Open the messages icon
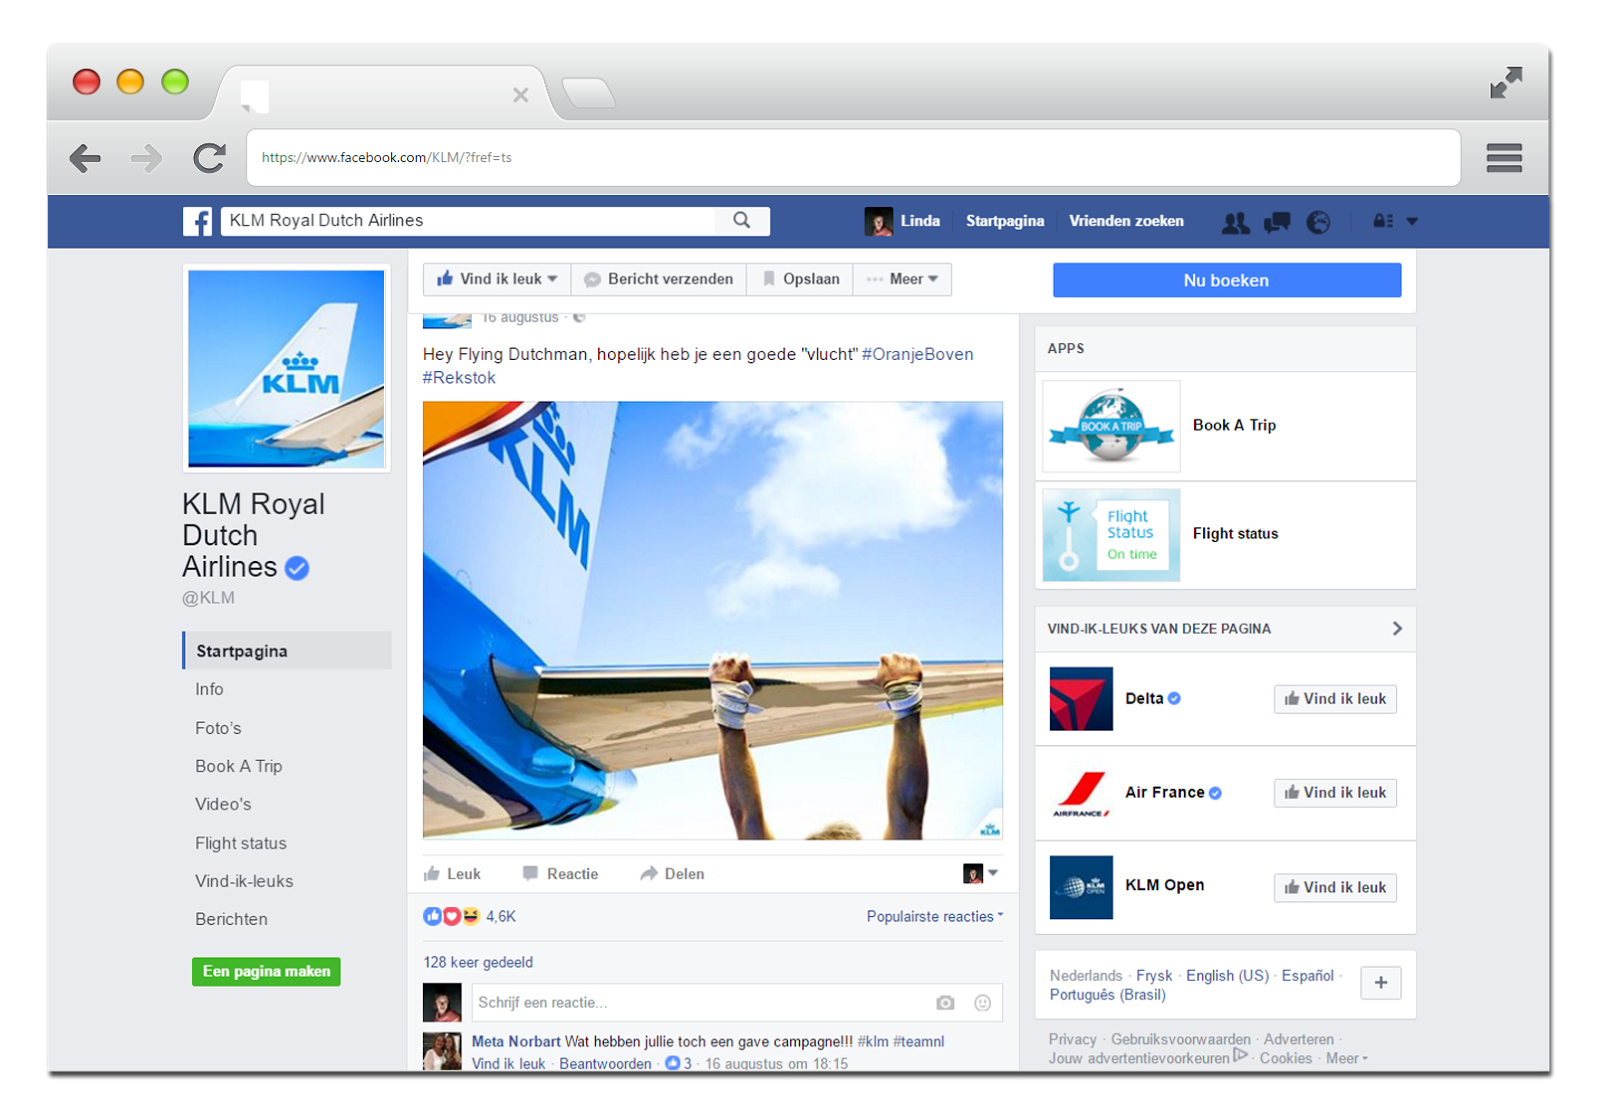The image size is (1600, 1112). tap(1277, 222)
